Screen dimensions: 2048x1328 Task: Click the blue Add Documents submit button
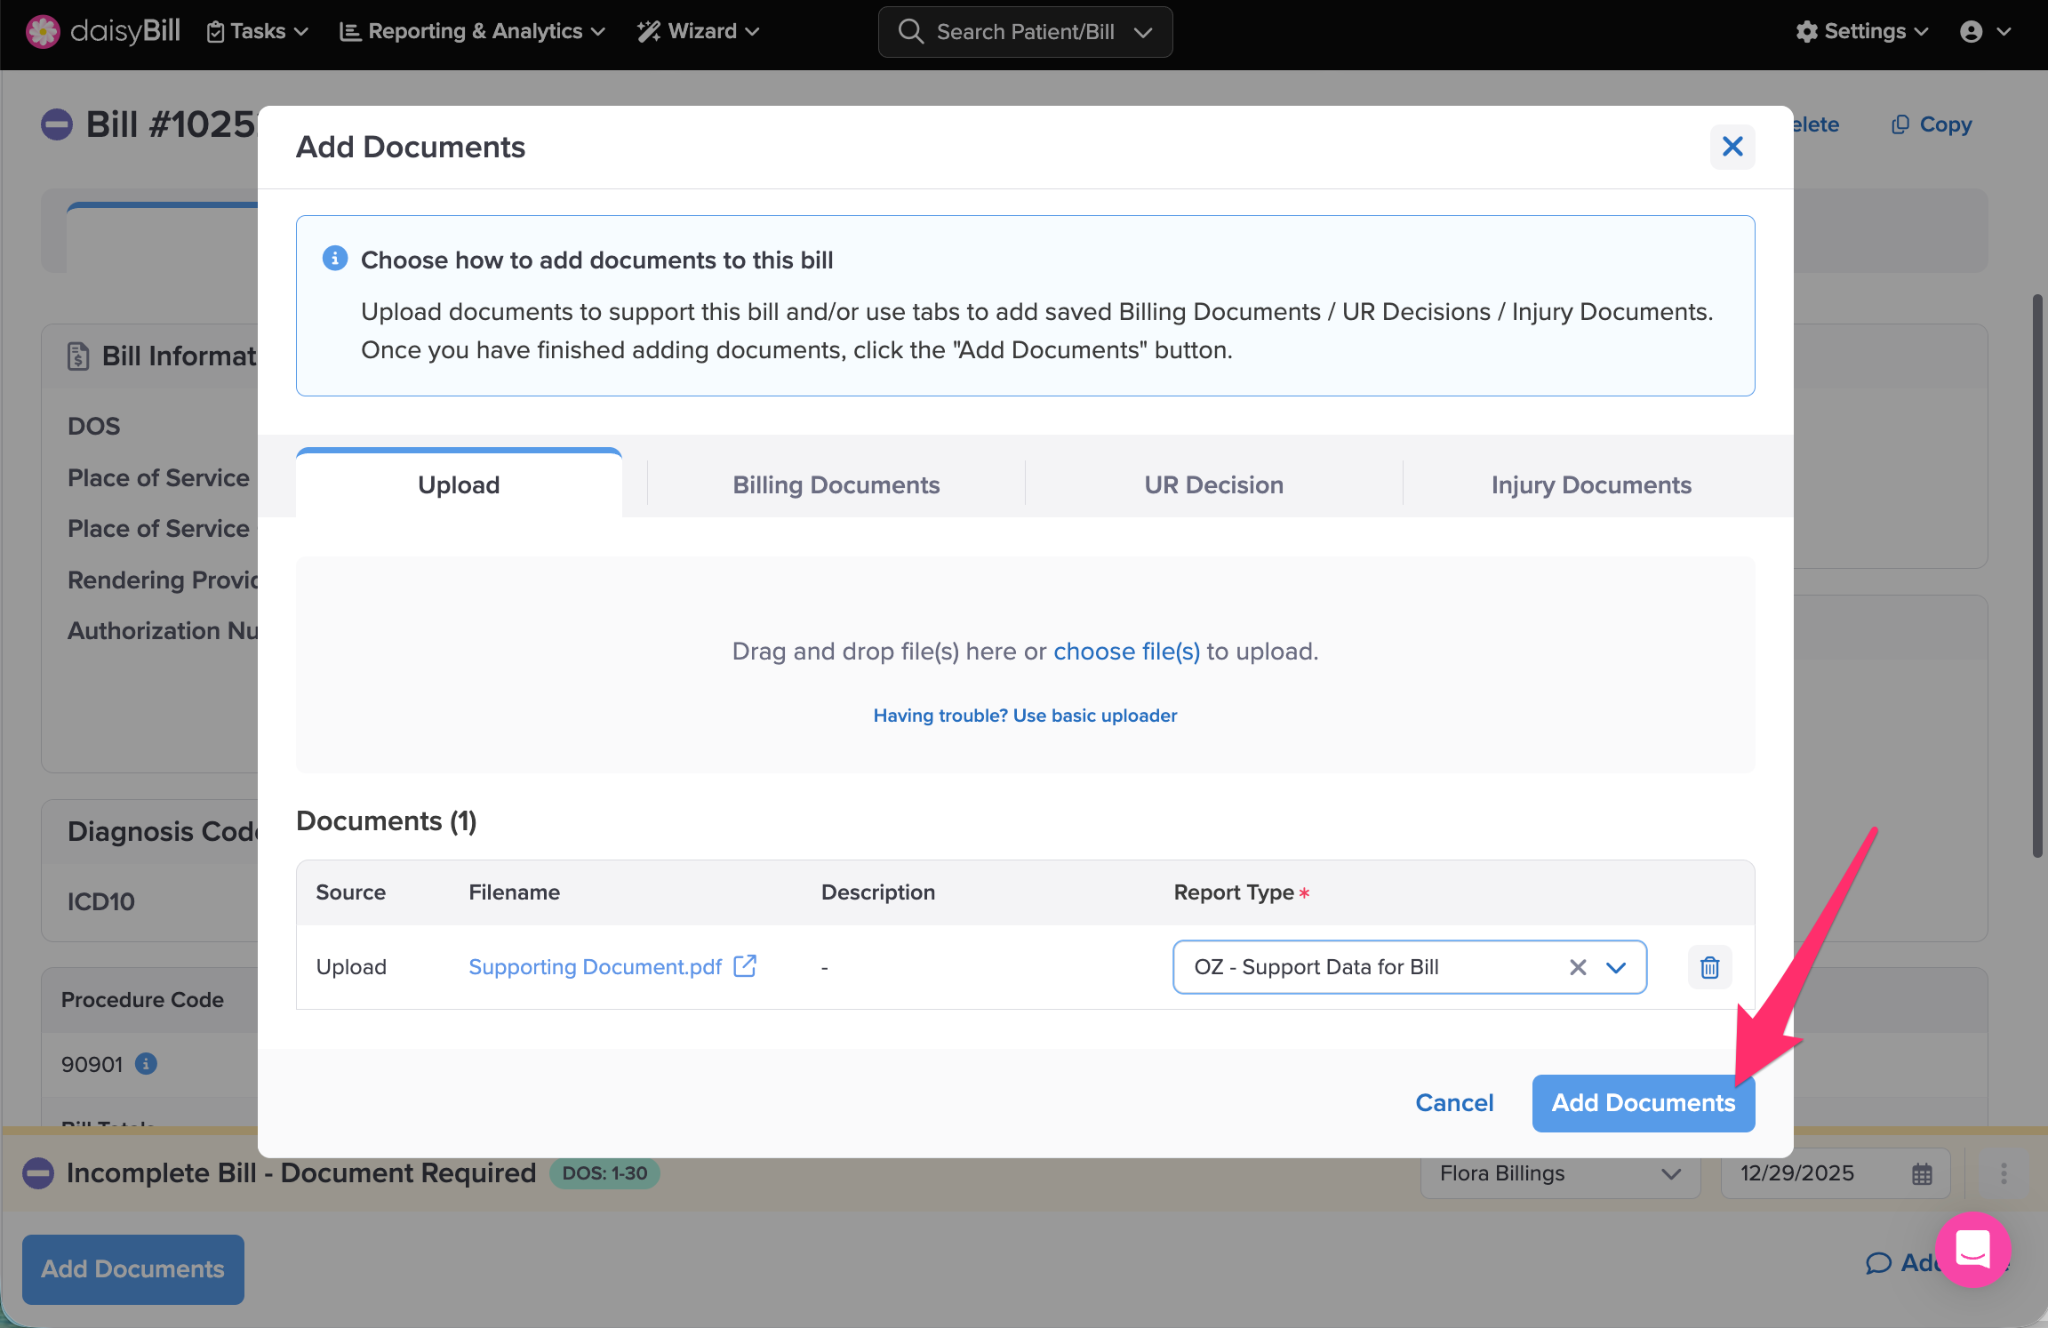tap(1642, 1103)
